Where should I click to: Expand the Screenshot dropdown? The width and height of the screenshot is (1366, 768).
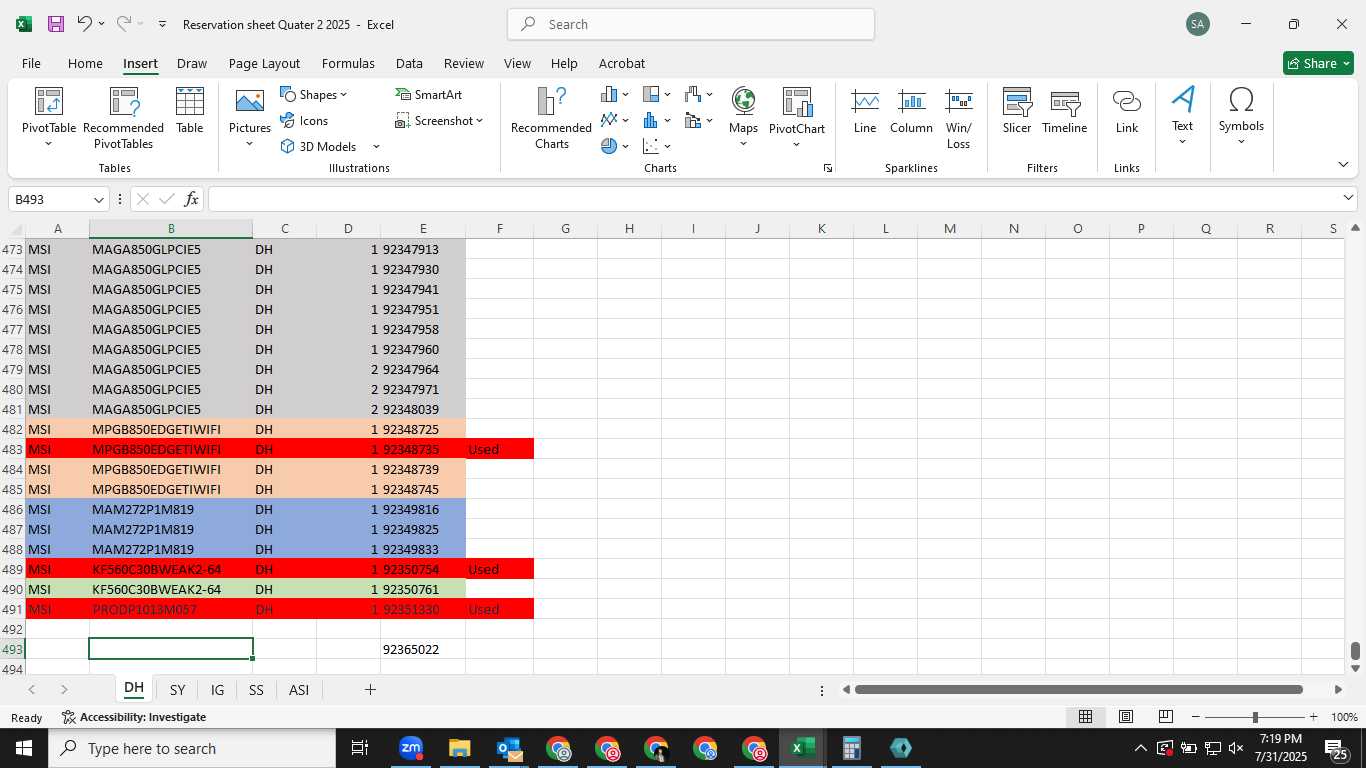[x=479, y=120]
